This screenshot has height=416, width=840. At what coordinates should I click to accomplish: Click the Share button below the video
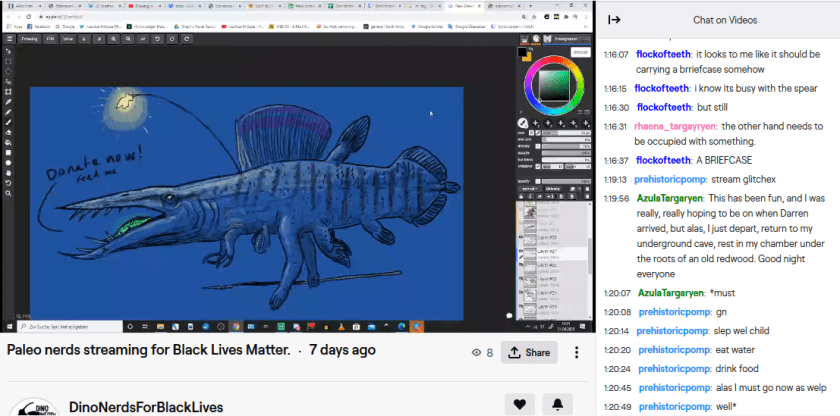[x=528, y=353]
